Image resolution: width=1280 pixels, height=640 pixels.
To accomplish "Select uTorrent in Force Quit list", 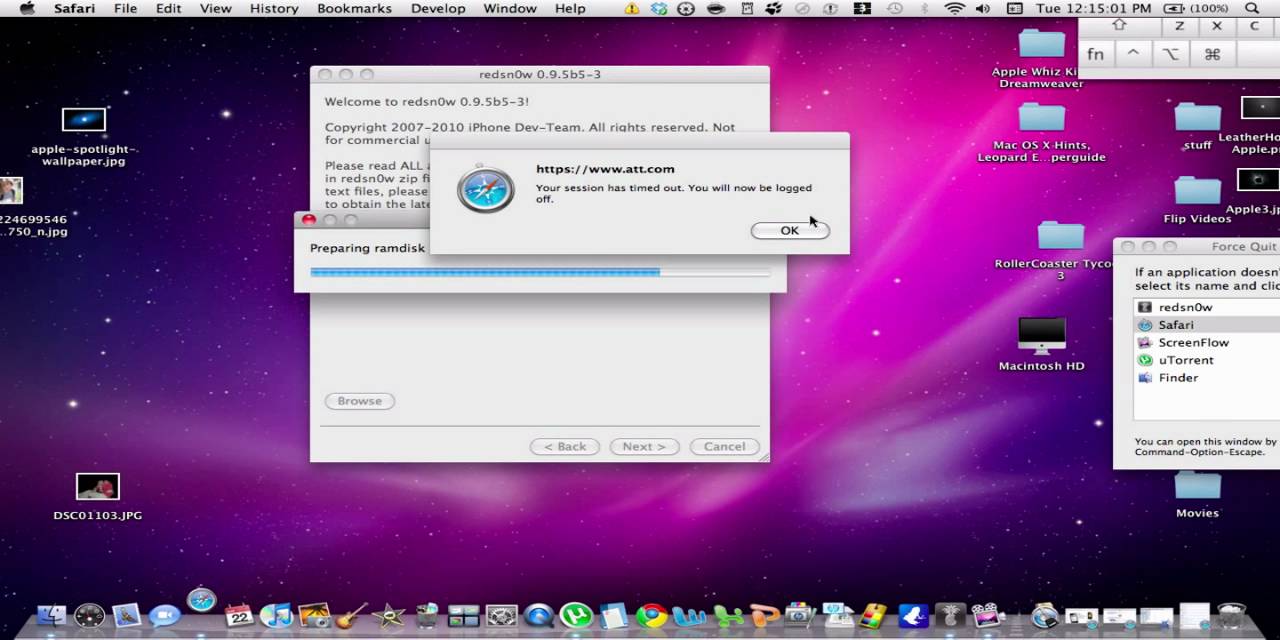I will 1207,360.
